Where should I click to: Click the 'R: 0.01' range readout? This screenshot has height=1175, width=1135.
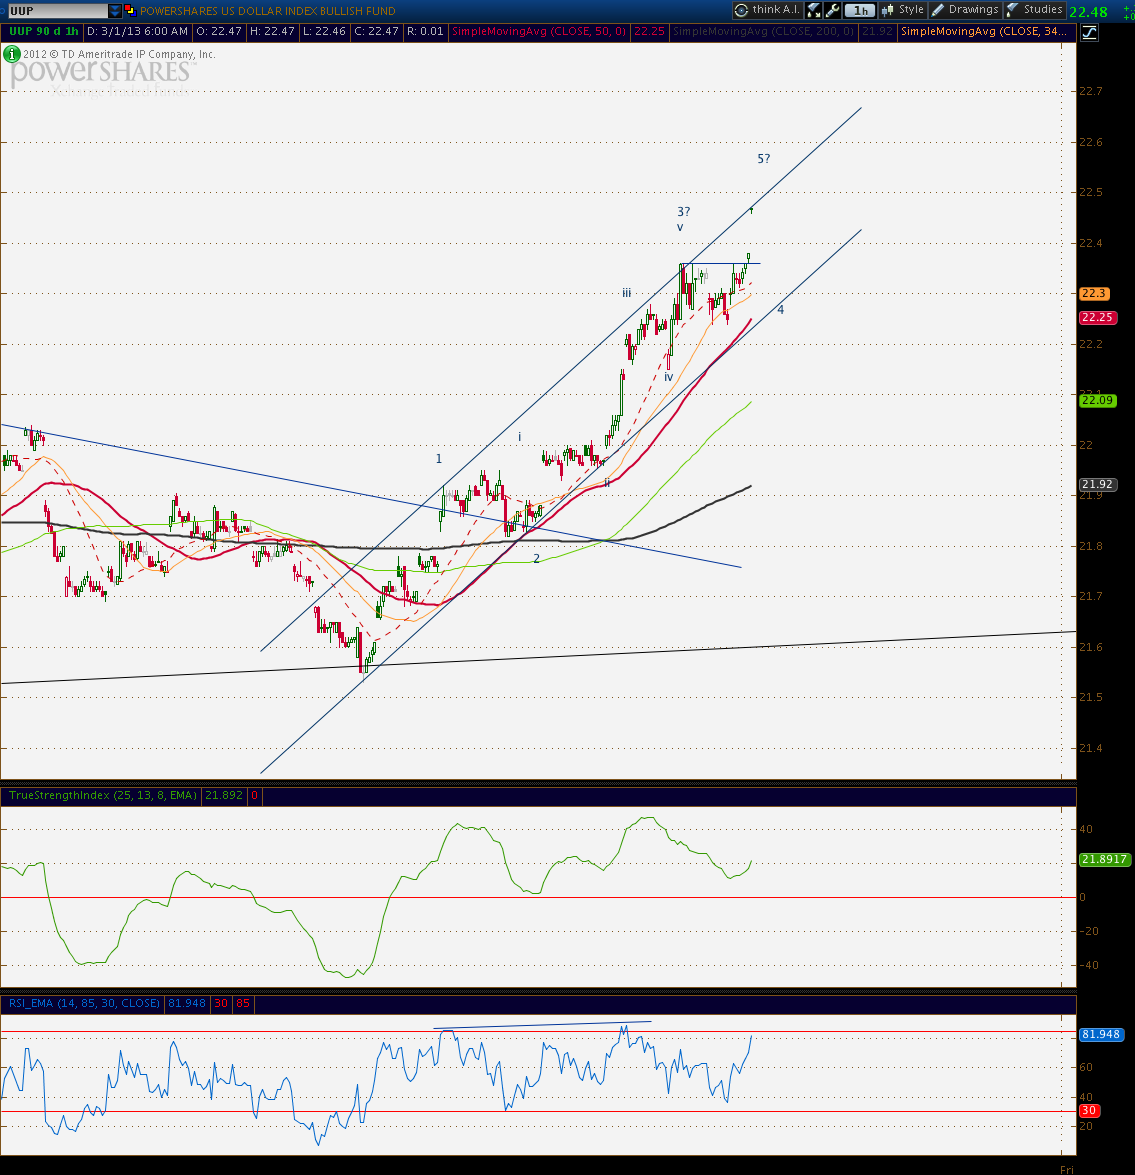426,31
